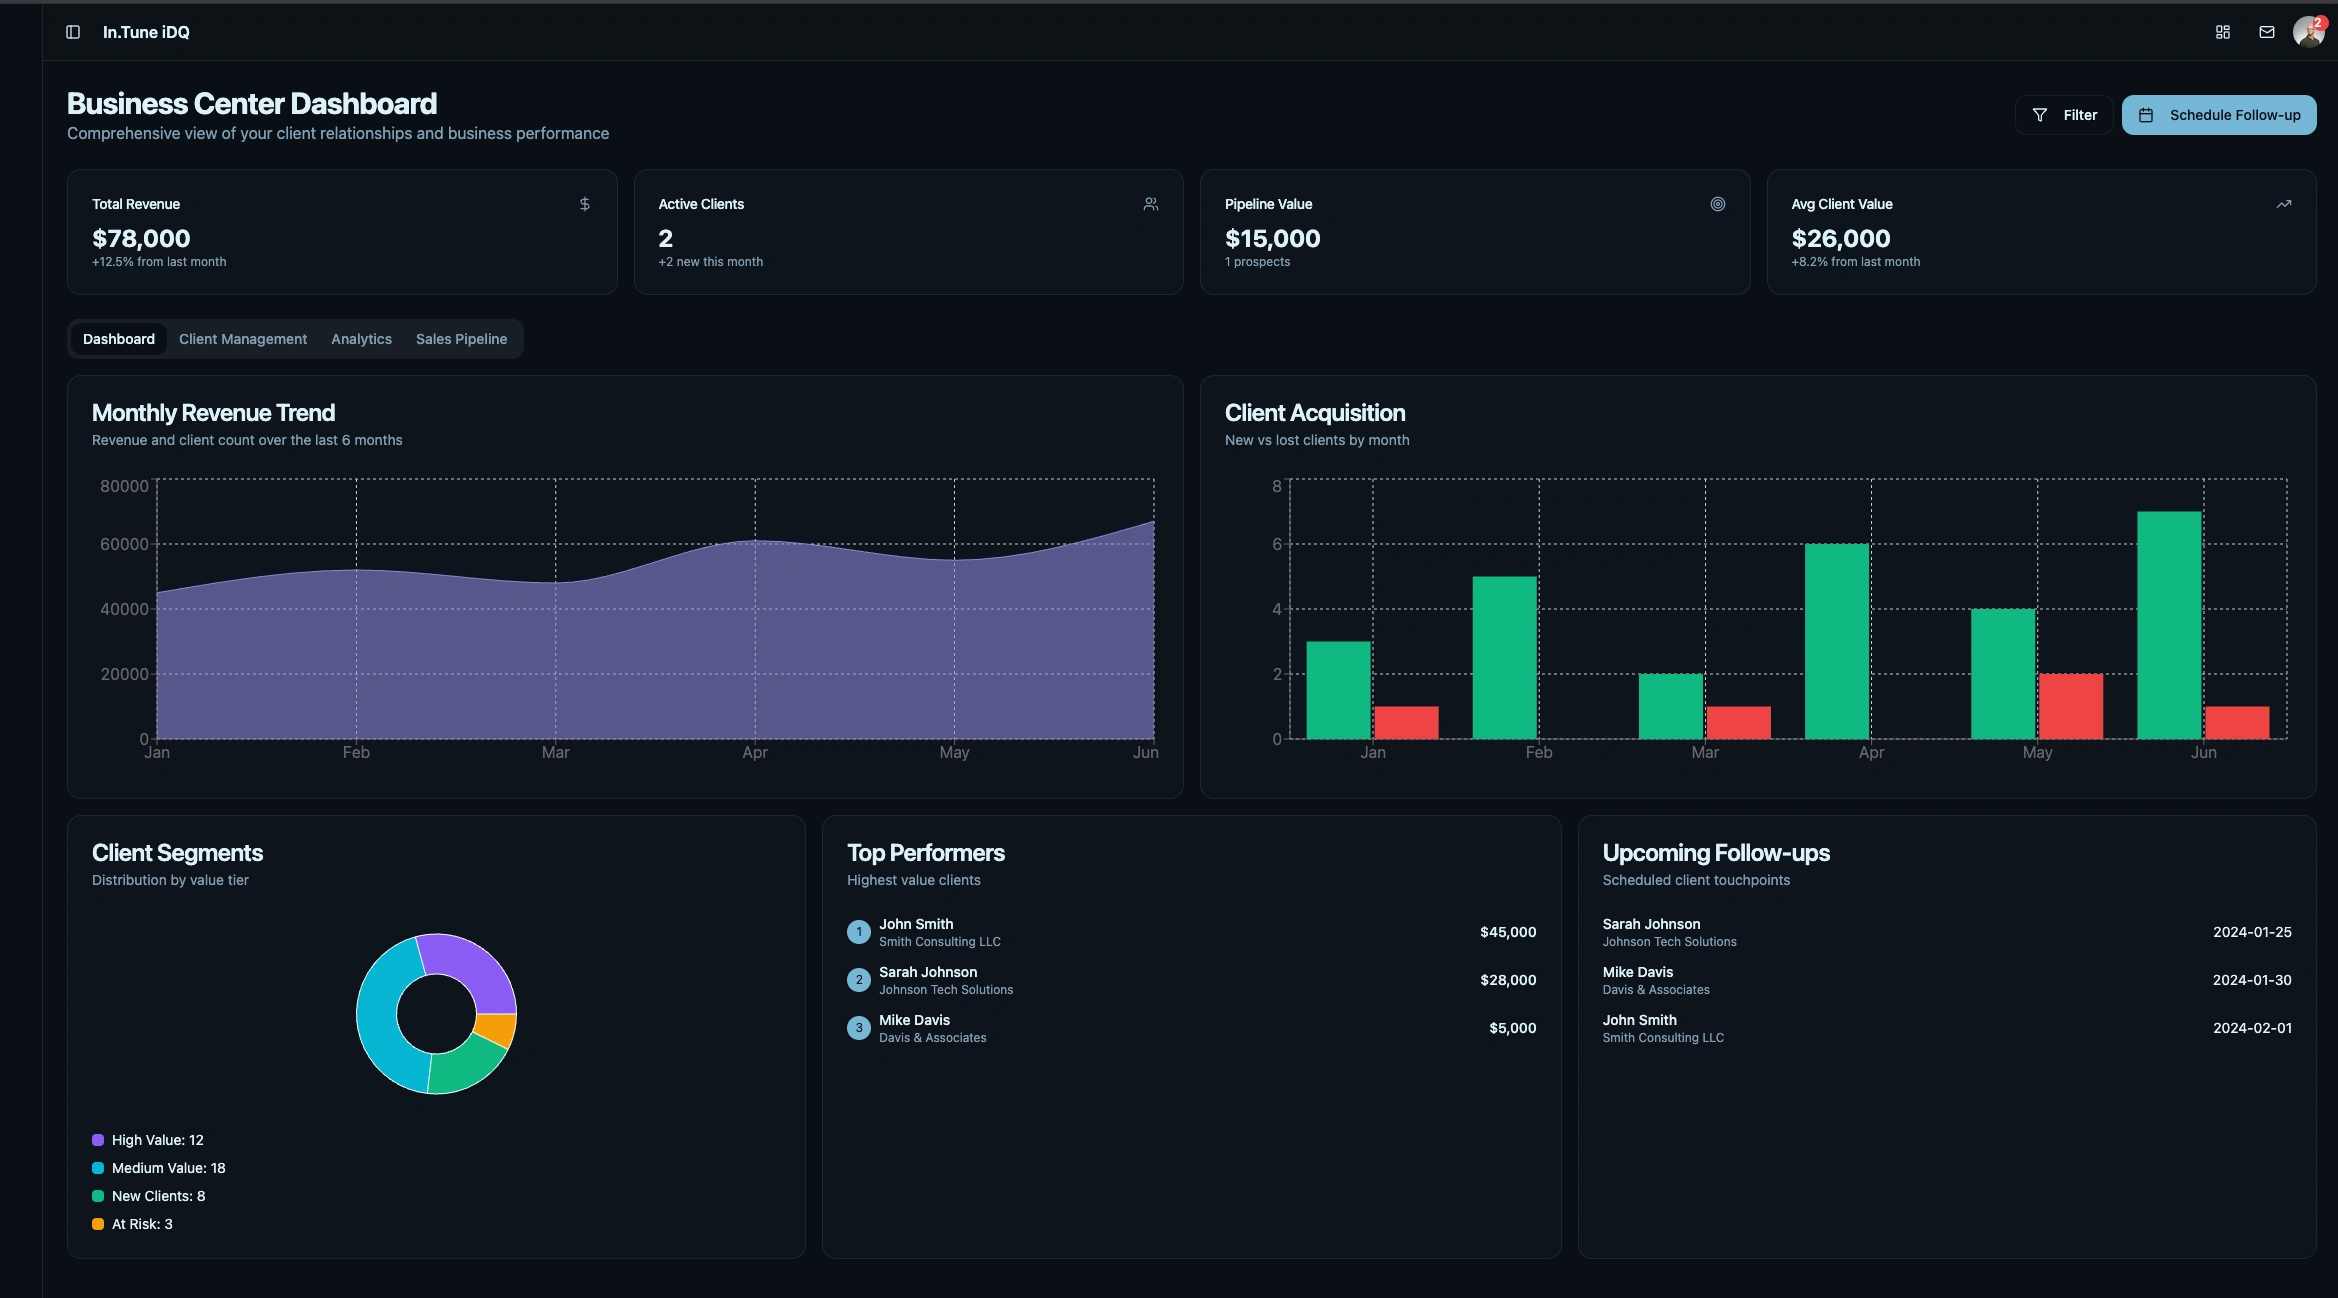This screenshot has height=1298, width=2338.
Task: Open the apps grid icon
Action: (2222, 32)
